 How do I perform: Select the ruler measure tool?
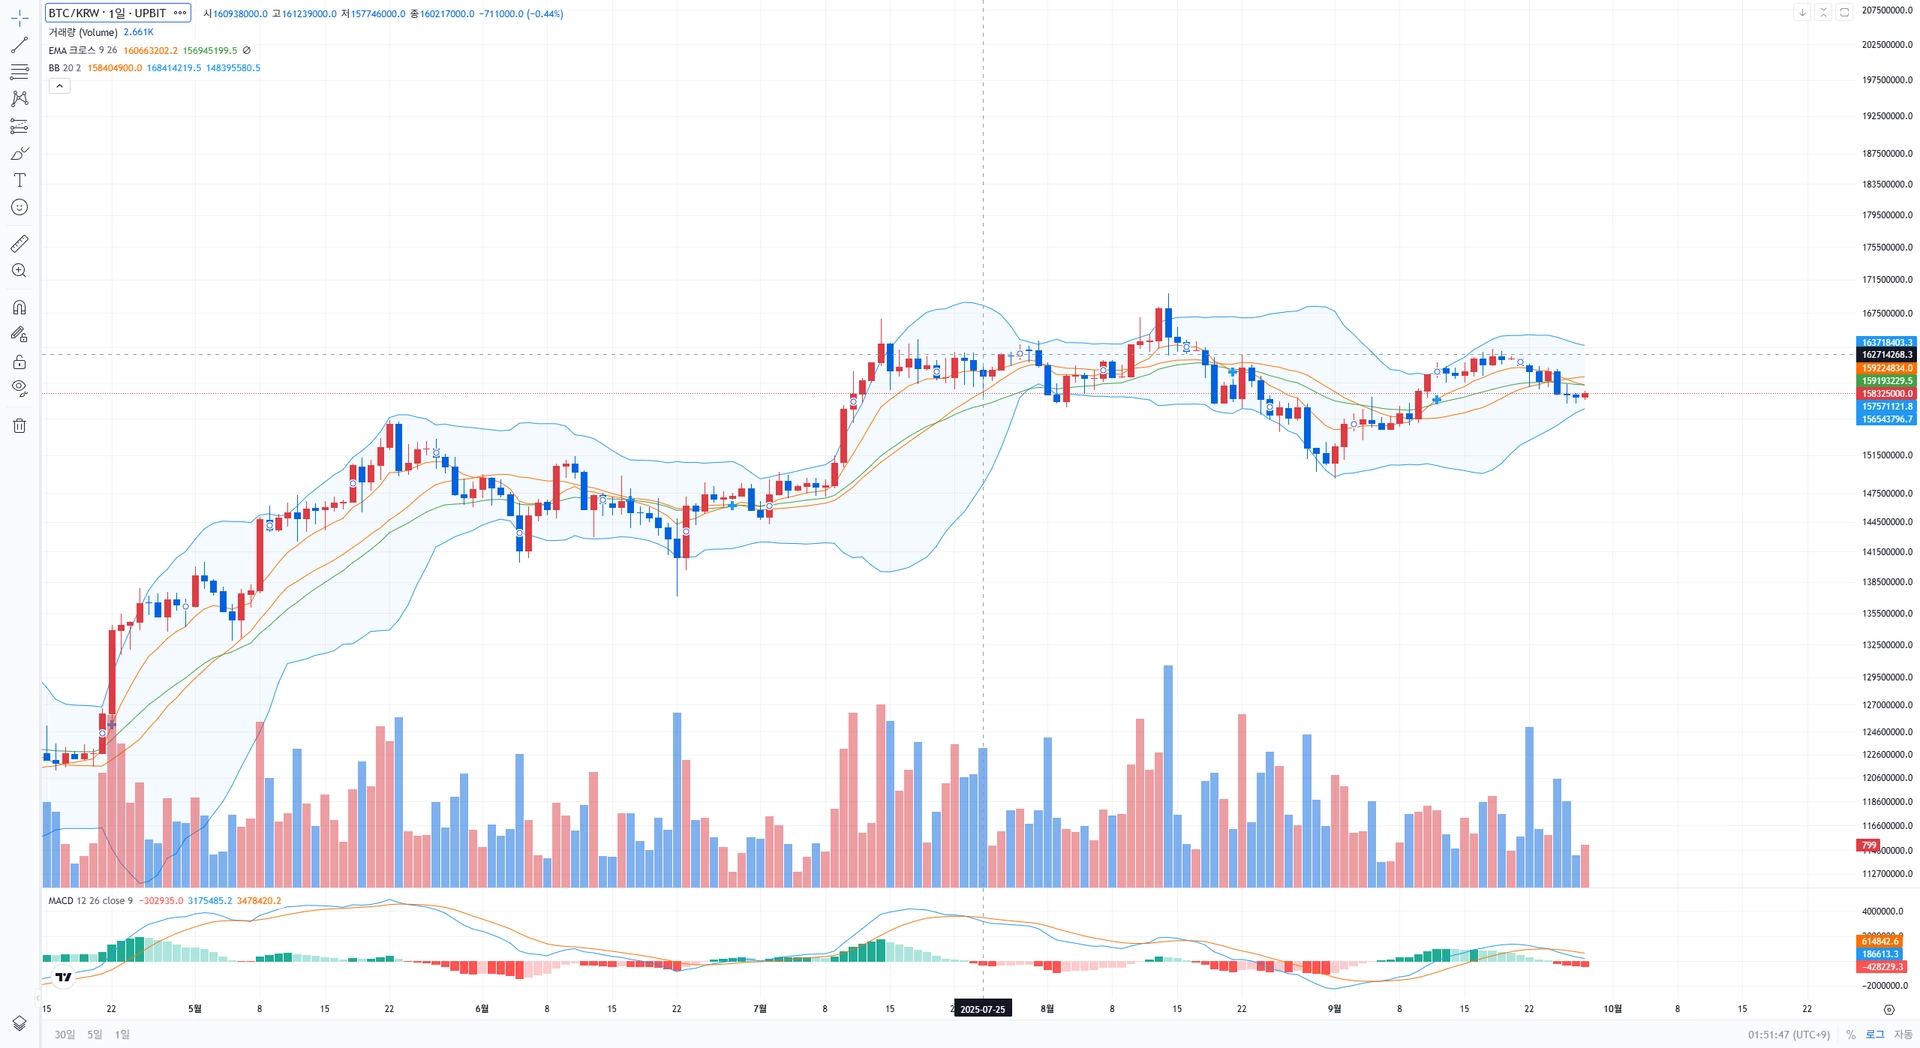[19, 243]
